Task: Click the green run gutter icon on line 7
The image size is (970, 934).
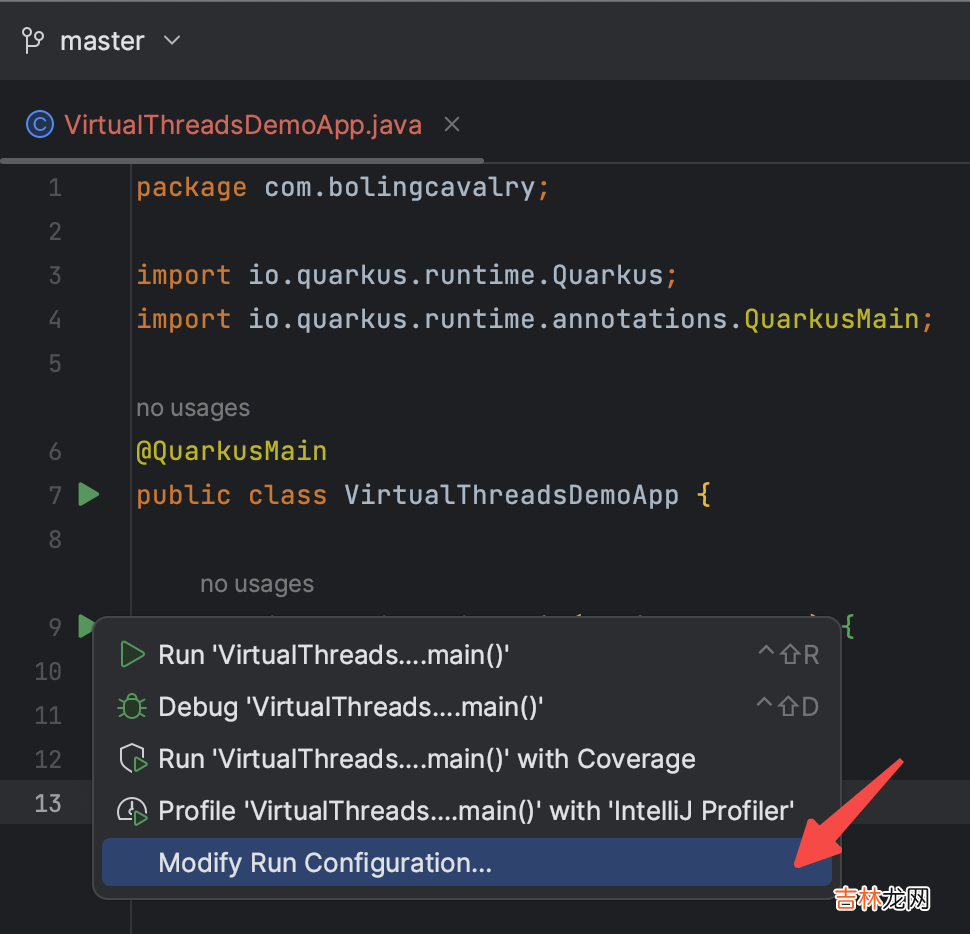Action: pyautogui.click(x=89, y=494)
